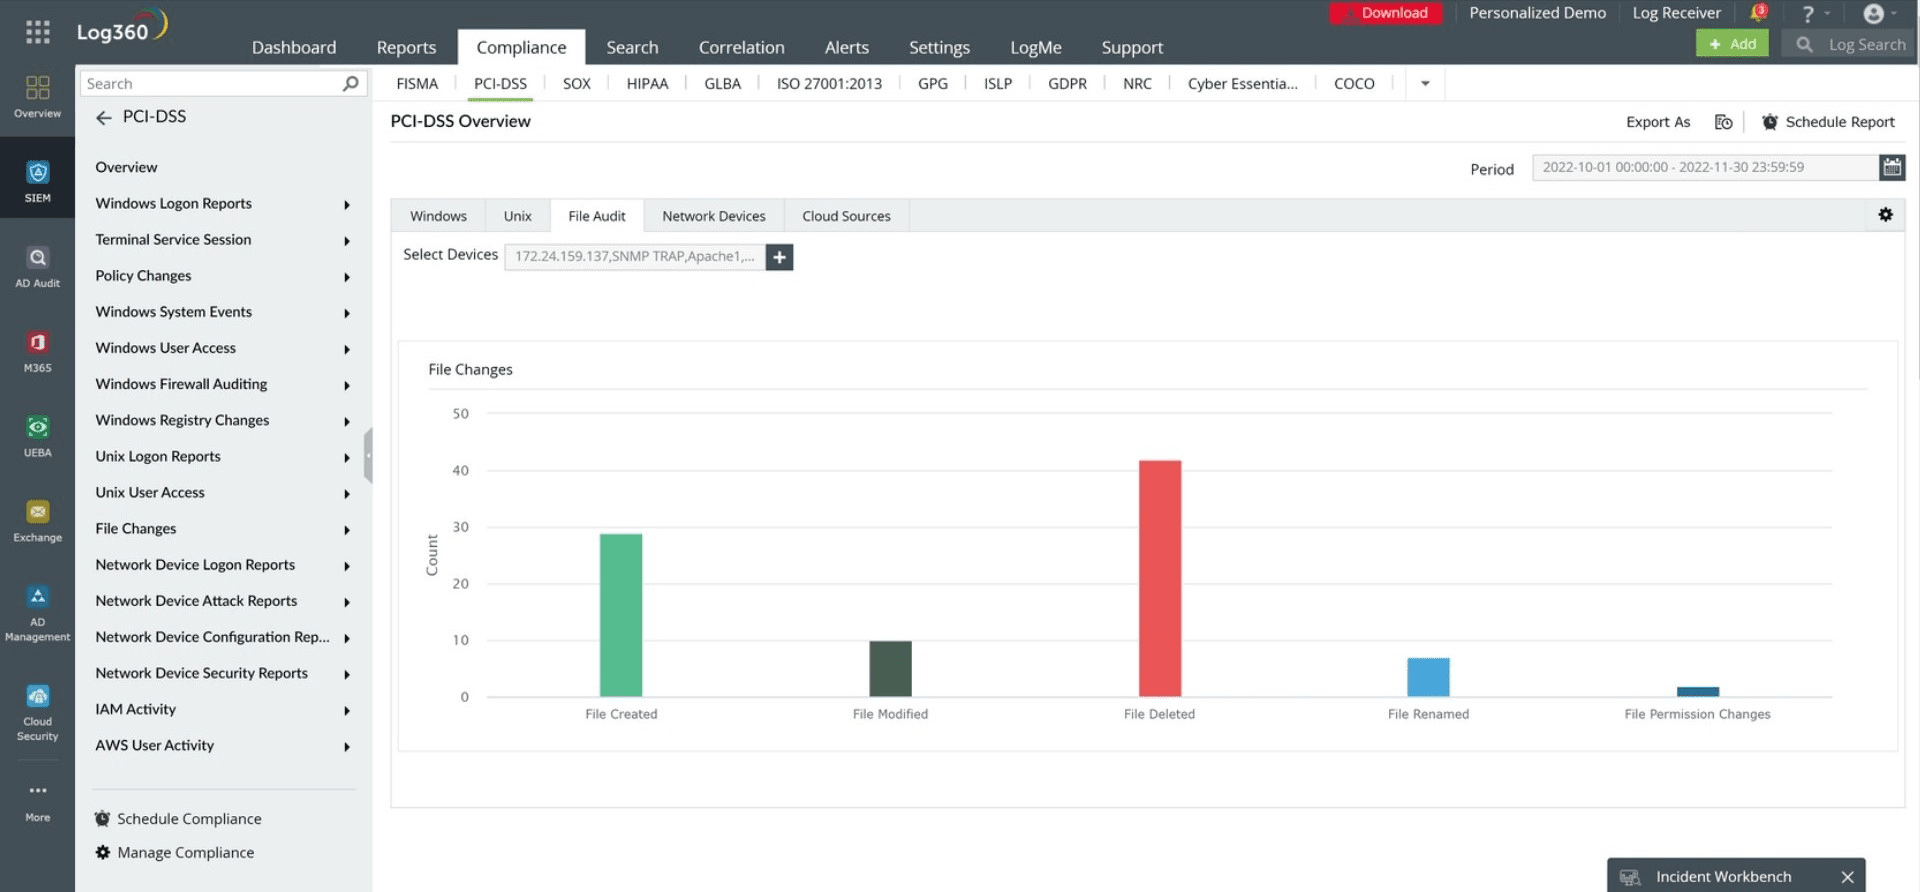Image resolution: width=1920 pixels, height=892 pixels.
Task: Open the Alerts tab
Action: pyautogui.click(x=846, y=47)
